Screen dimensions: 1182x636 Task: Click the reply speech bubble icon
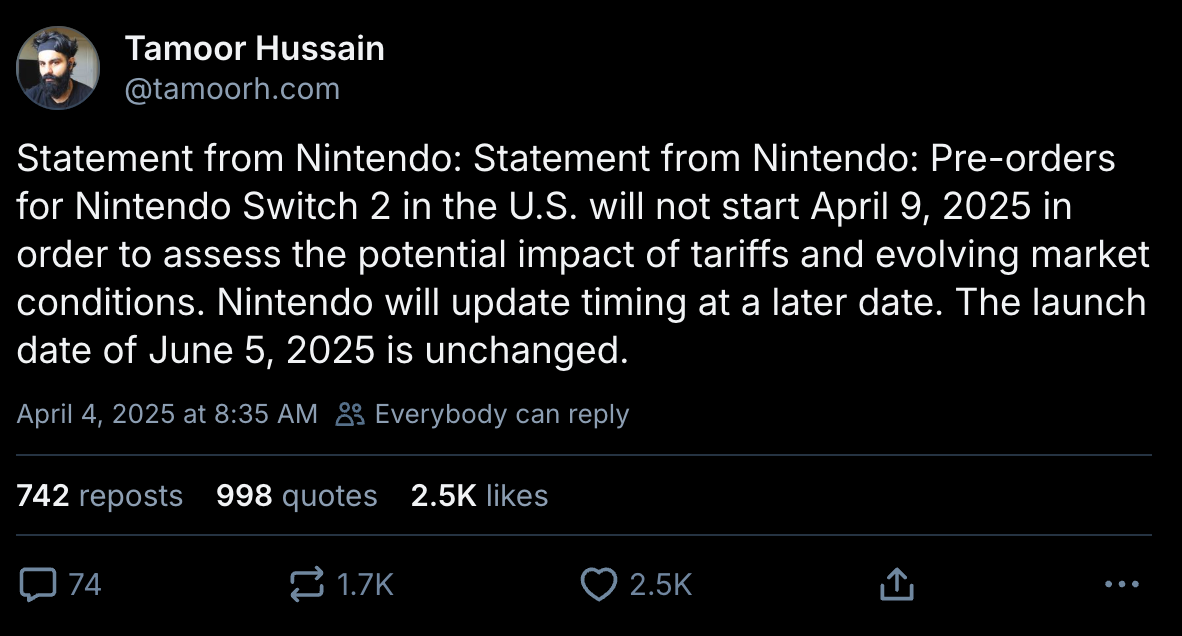pyautogui.click(x=38, y=585)
